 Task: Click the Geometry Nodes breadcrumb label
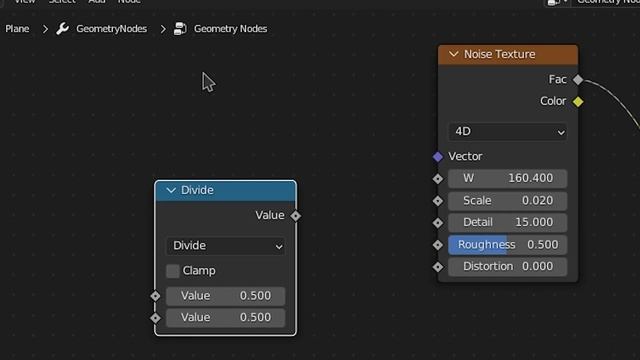(x=230, y=29)
